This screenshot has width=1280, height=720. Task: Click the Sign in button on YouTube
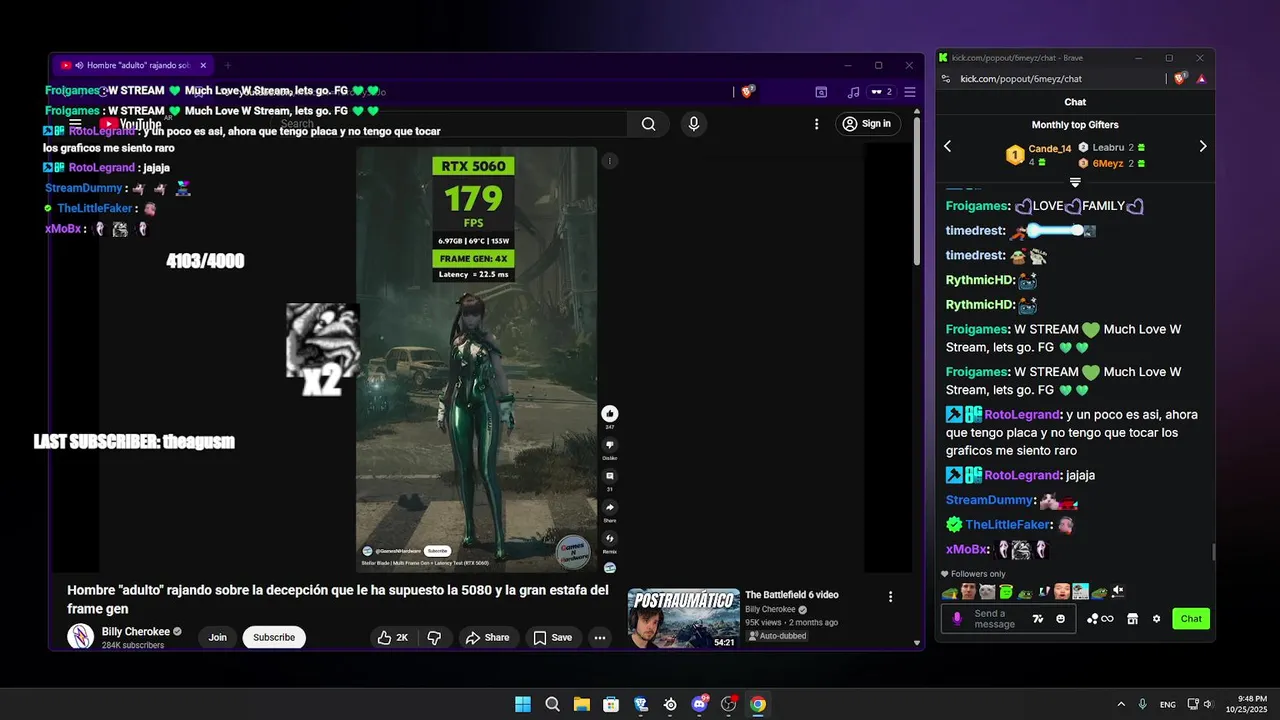(x=867, y=124)
